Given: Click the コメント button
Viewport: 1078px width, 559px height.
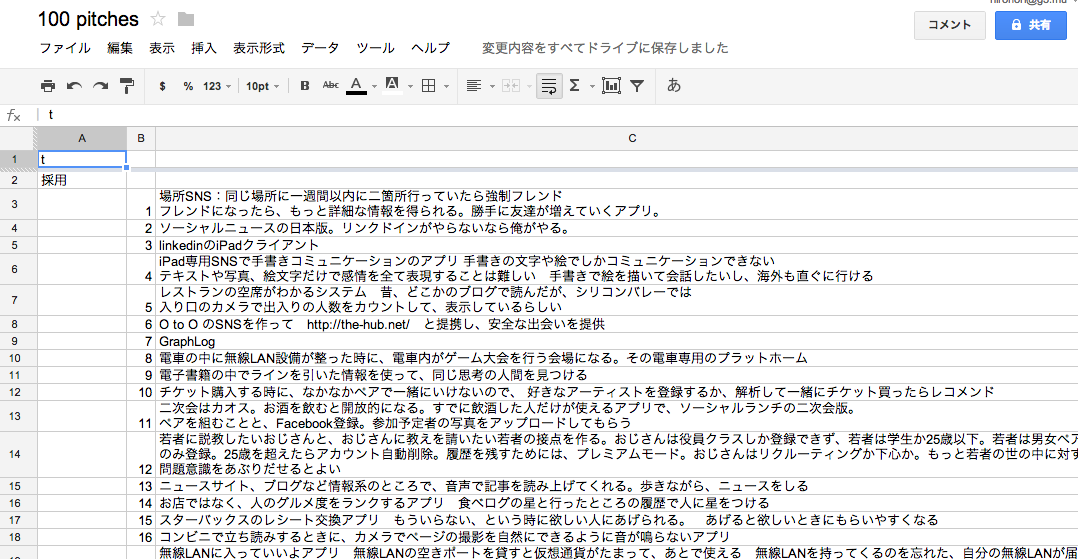Looking at the screenshot, I should (949, 25).
